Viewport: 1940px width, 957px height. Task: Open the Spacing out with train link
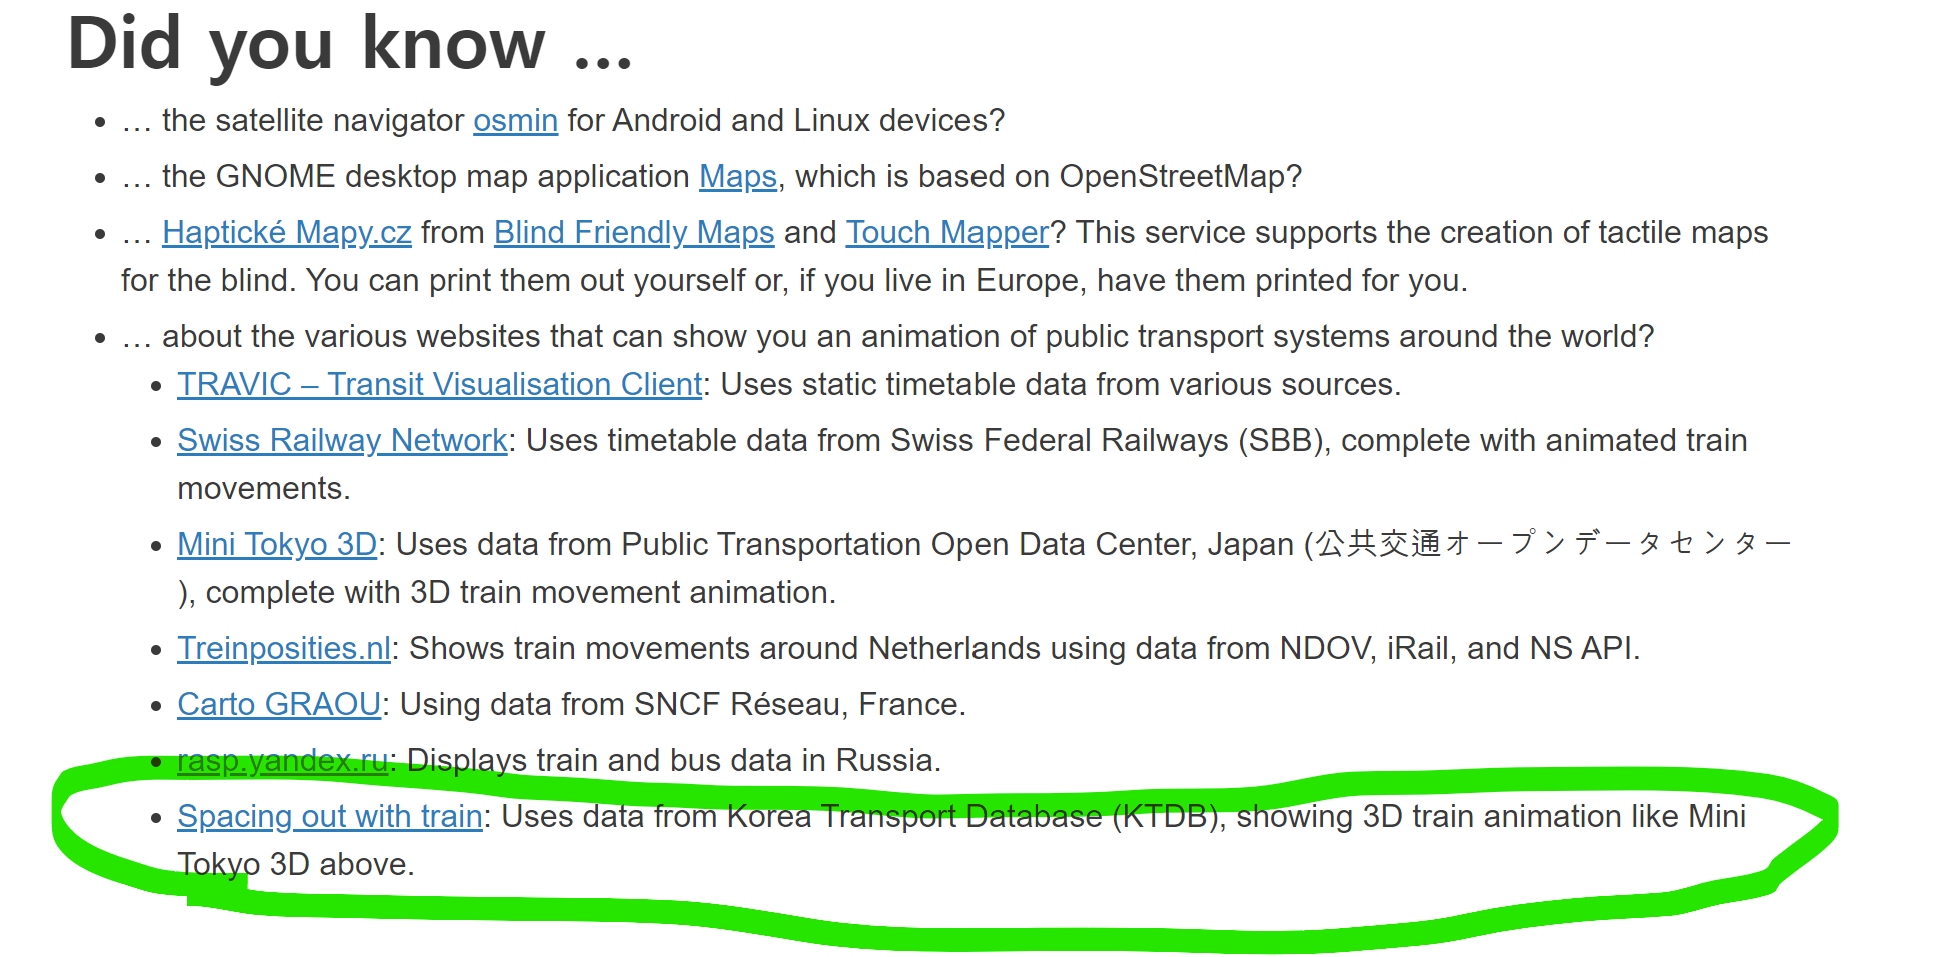tap(330, 817)
